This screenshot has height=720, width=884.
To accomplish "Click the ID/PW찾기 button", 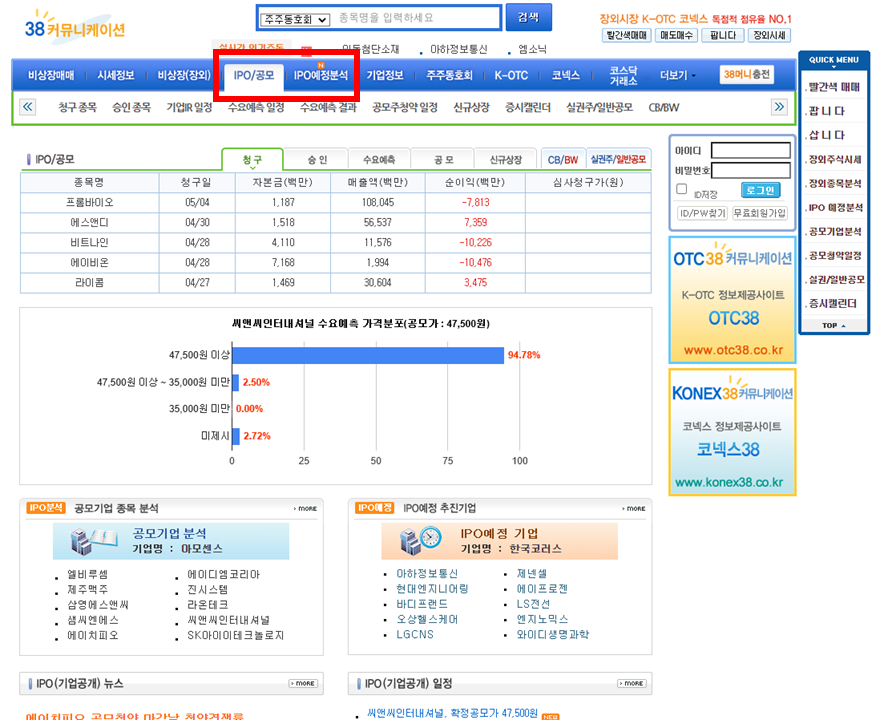I will click(x=702, y=213).
